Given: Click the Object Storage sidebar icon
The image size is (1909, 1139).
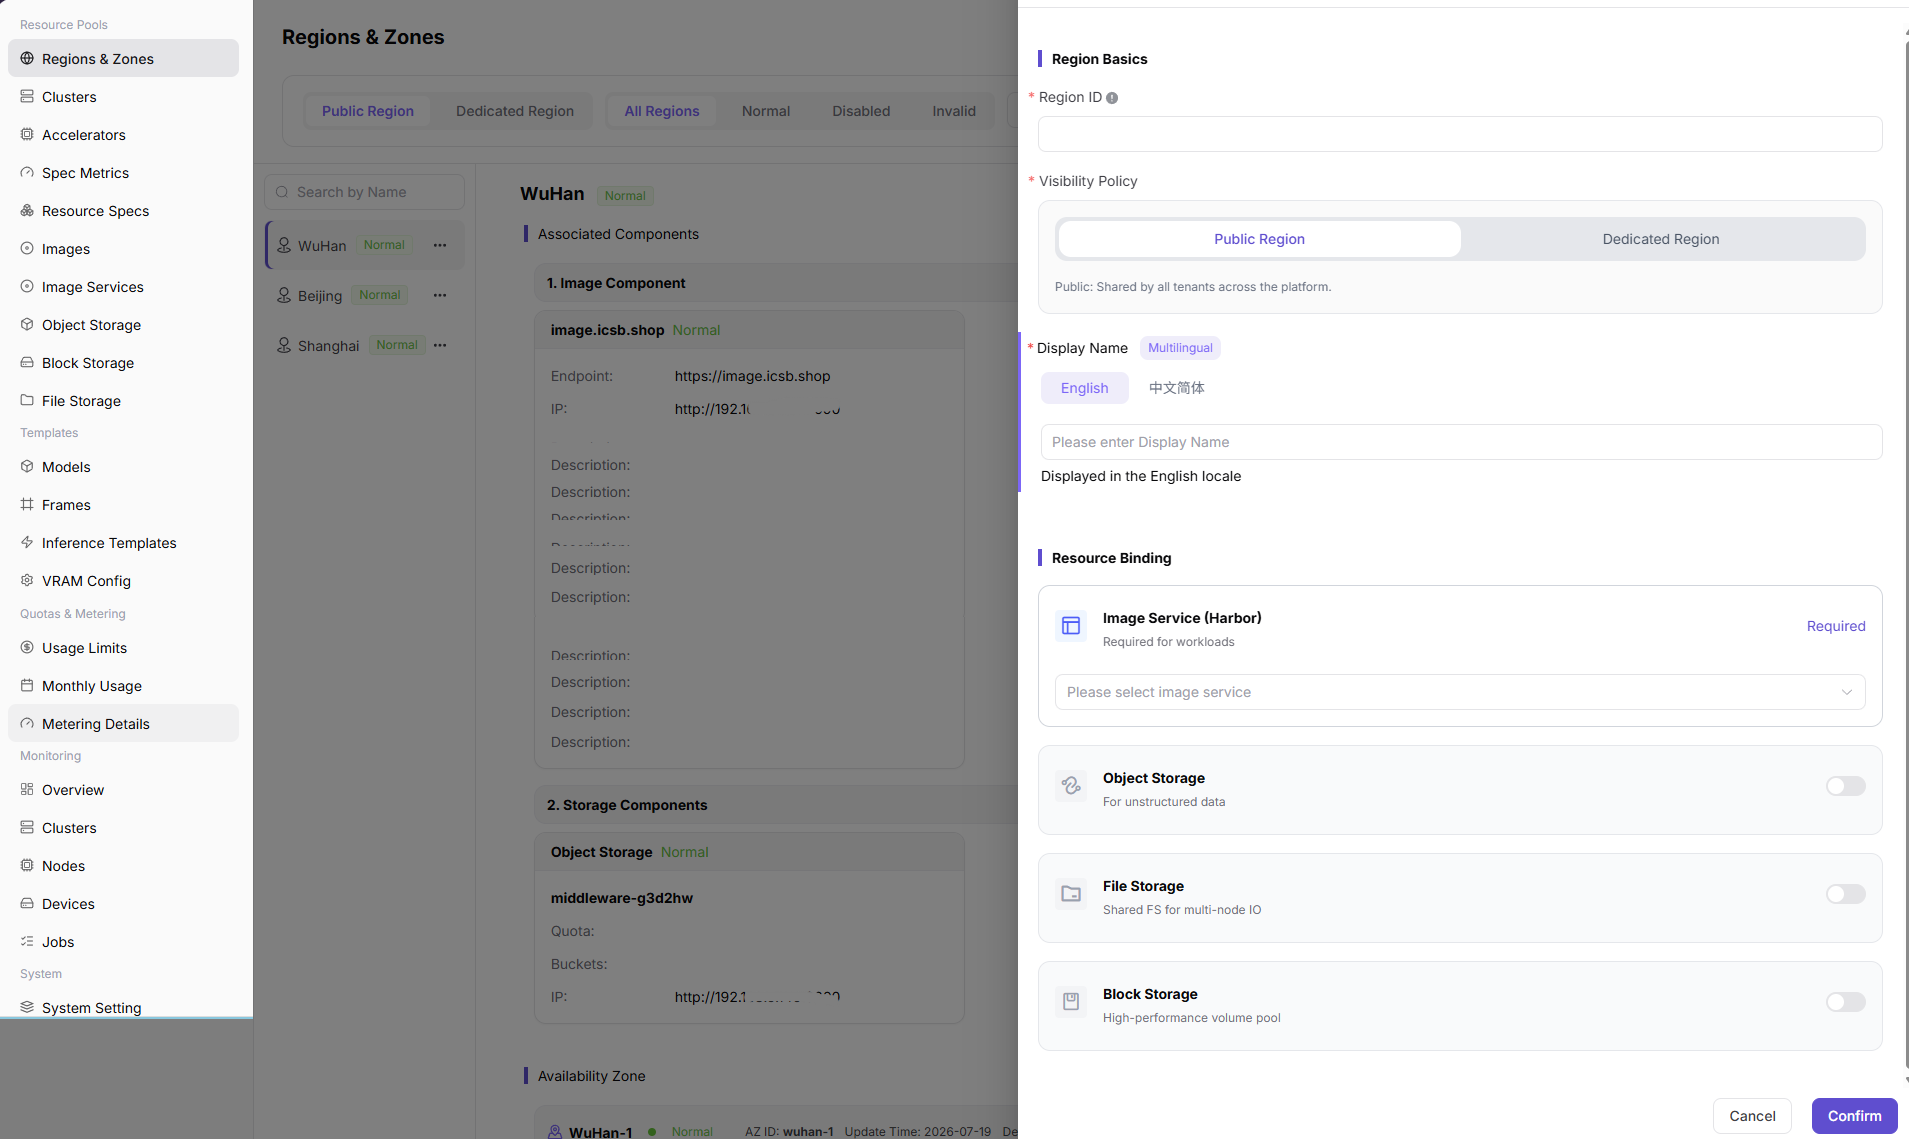Looking at the screenshot, I should [27, 325].
